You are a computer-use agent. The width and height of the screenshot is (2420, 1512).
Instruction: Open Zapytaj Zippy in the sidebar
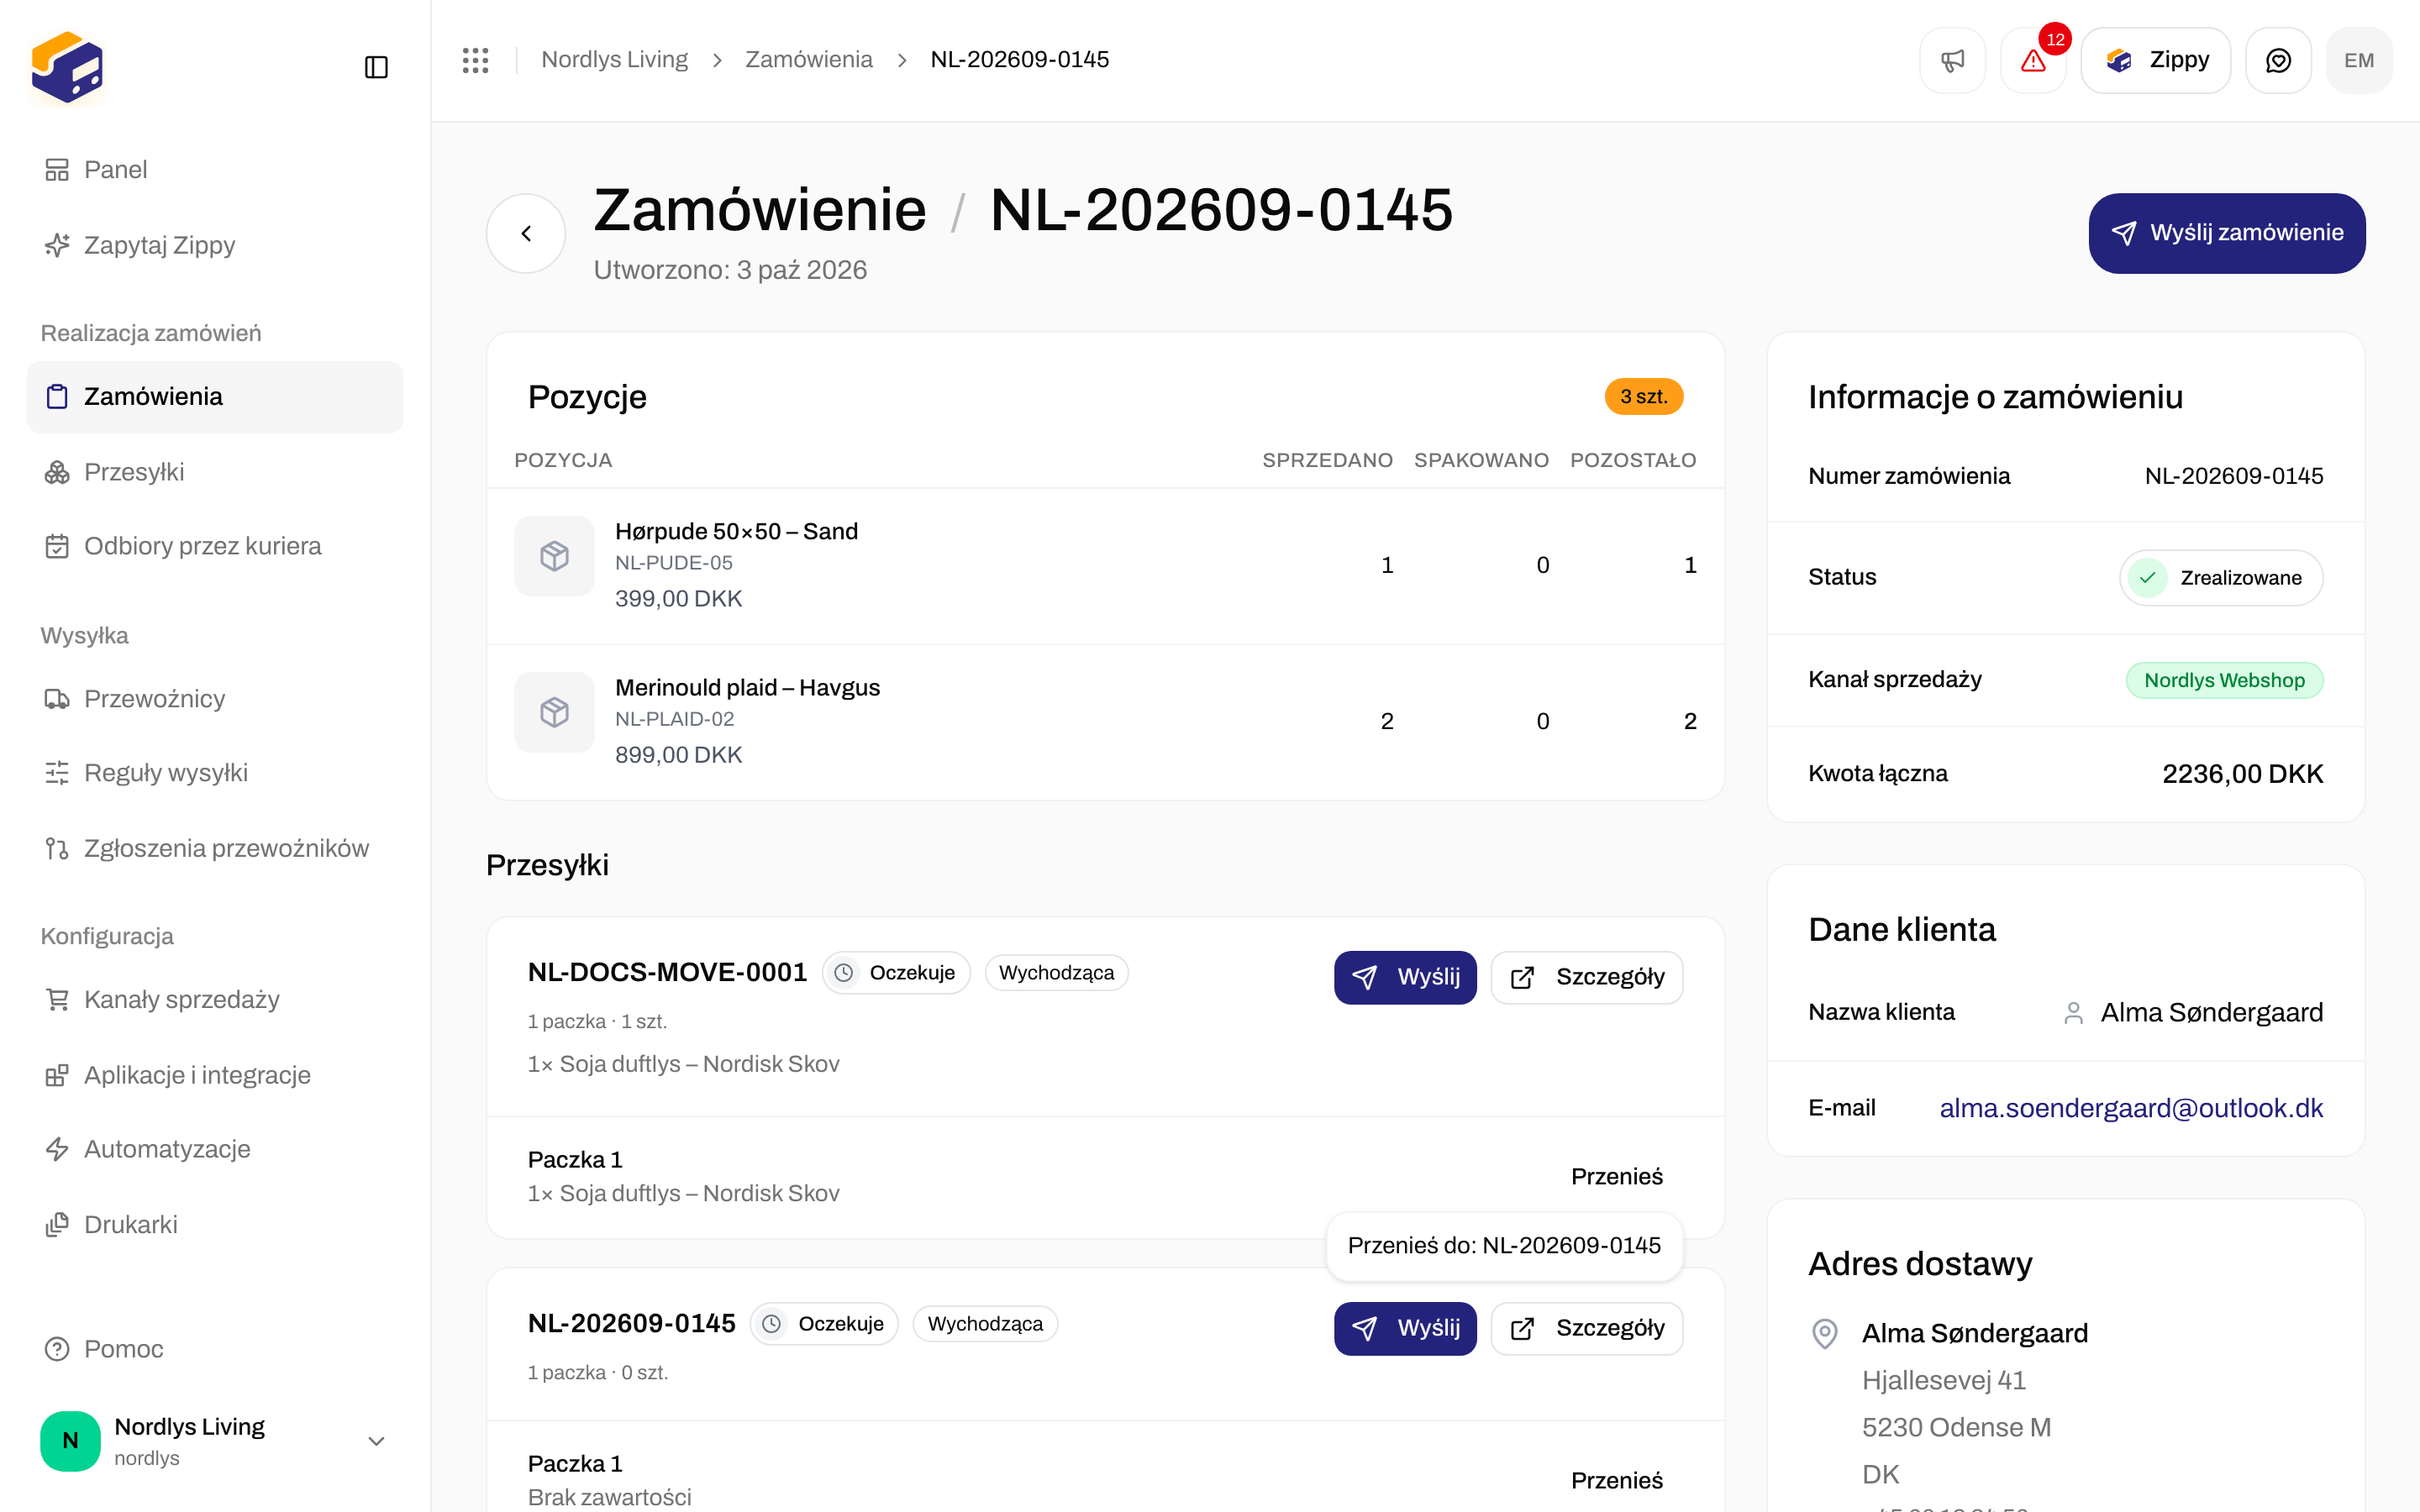[x=215, y=245]
